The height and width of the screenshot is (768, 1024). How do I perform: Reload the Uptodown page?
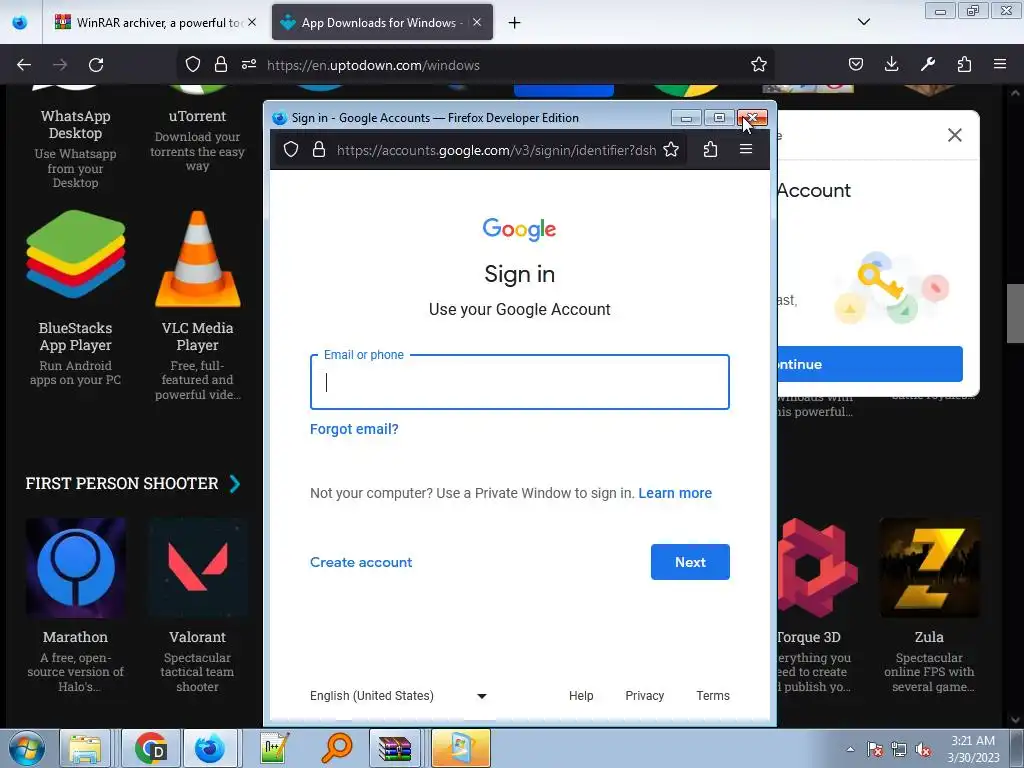pos(96,65)
